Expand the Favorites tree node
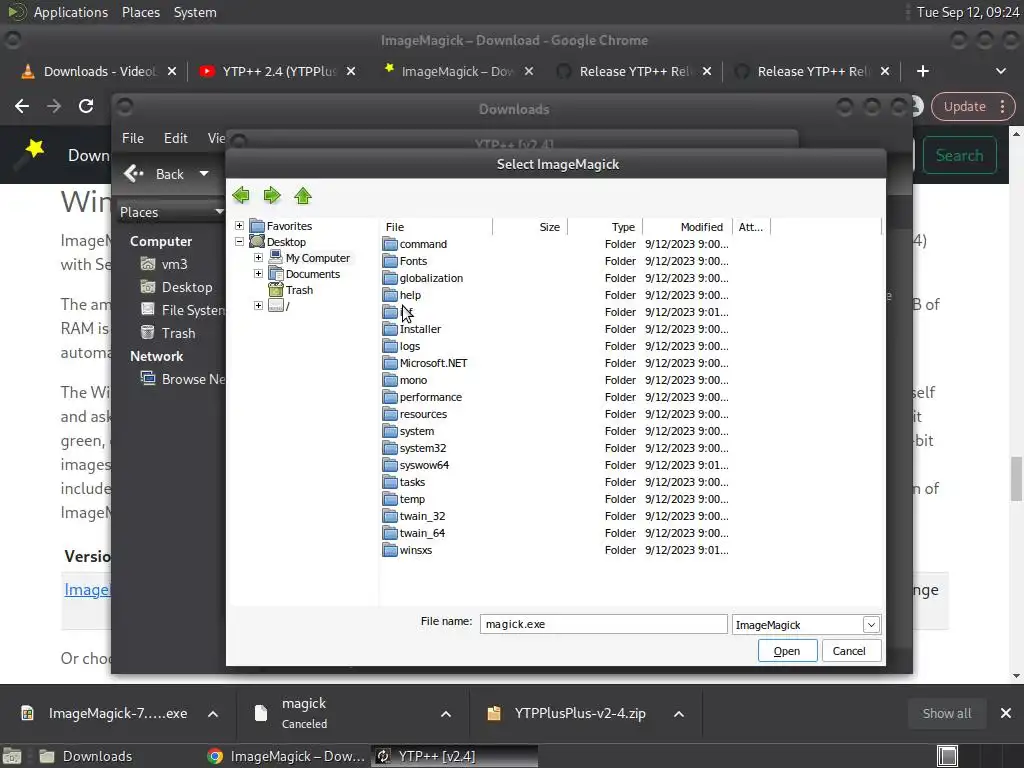1024x768 pixels. pyautogui.click(x=240, y=225)
